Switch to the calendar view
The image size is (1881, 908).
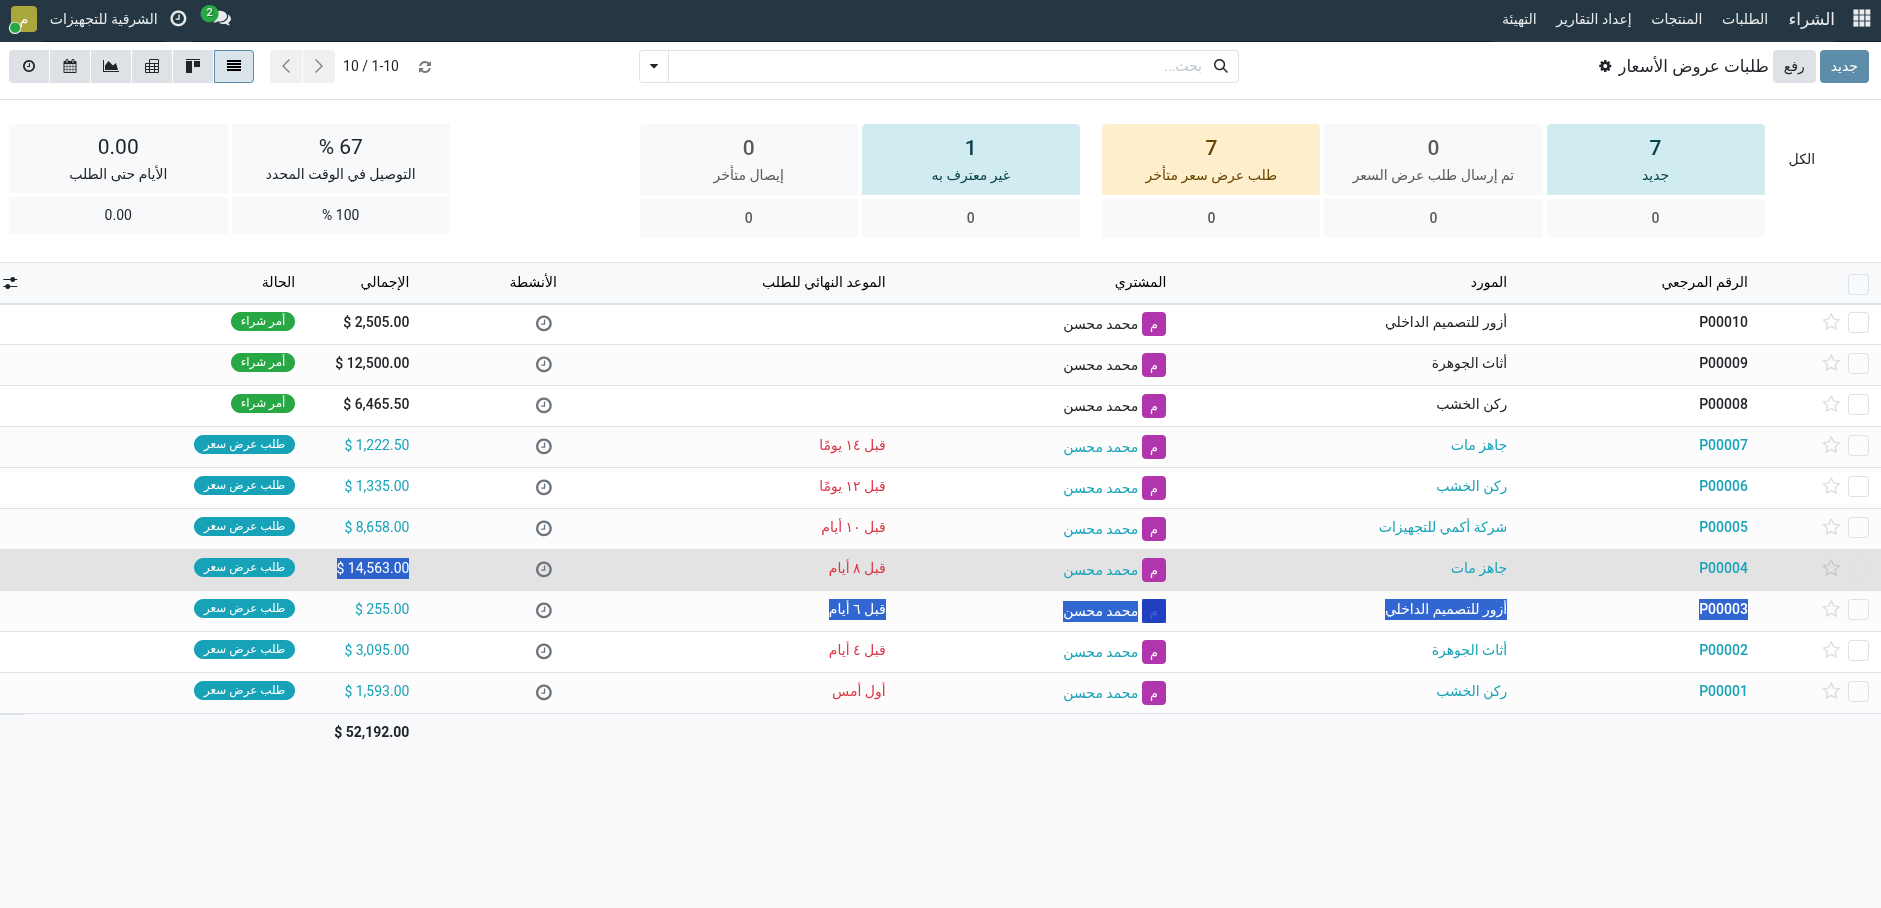(x=70, y=66)
